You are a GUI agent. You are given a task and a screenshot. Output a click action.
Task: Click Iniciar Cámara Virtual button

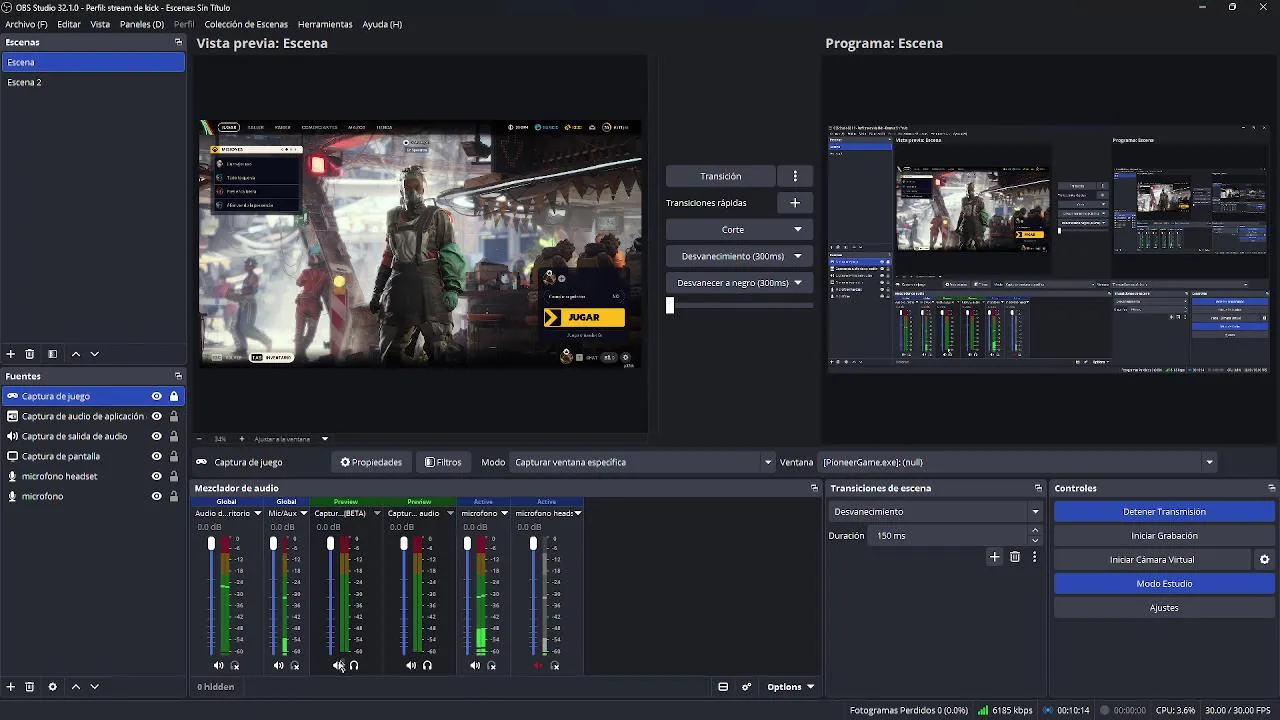[x=1152, y=560]
